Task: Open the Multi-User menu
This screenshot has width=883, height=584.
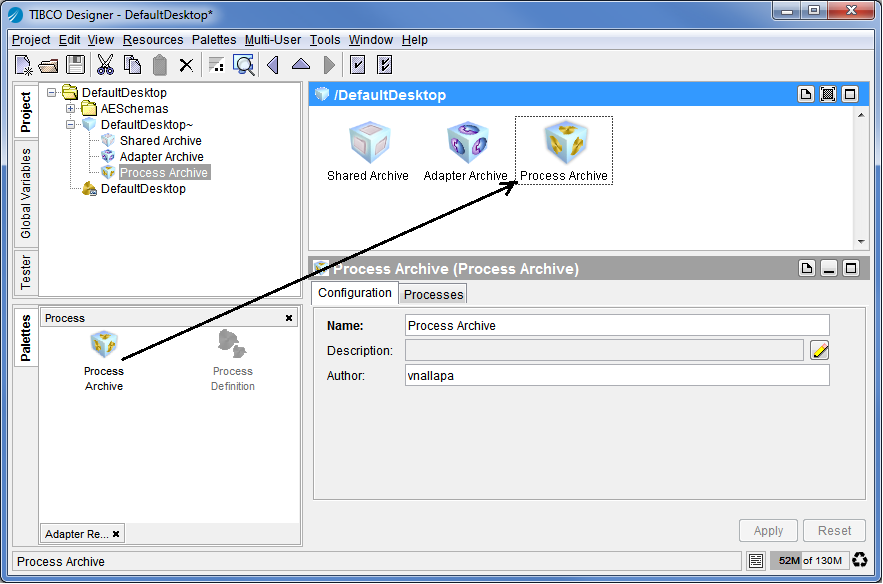Action: (273, 40)
